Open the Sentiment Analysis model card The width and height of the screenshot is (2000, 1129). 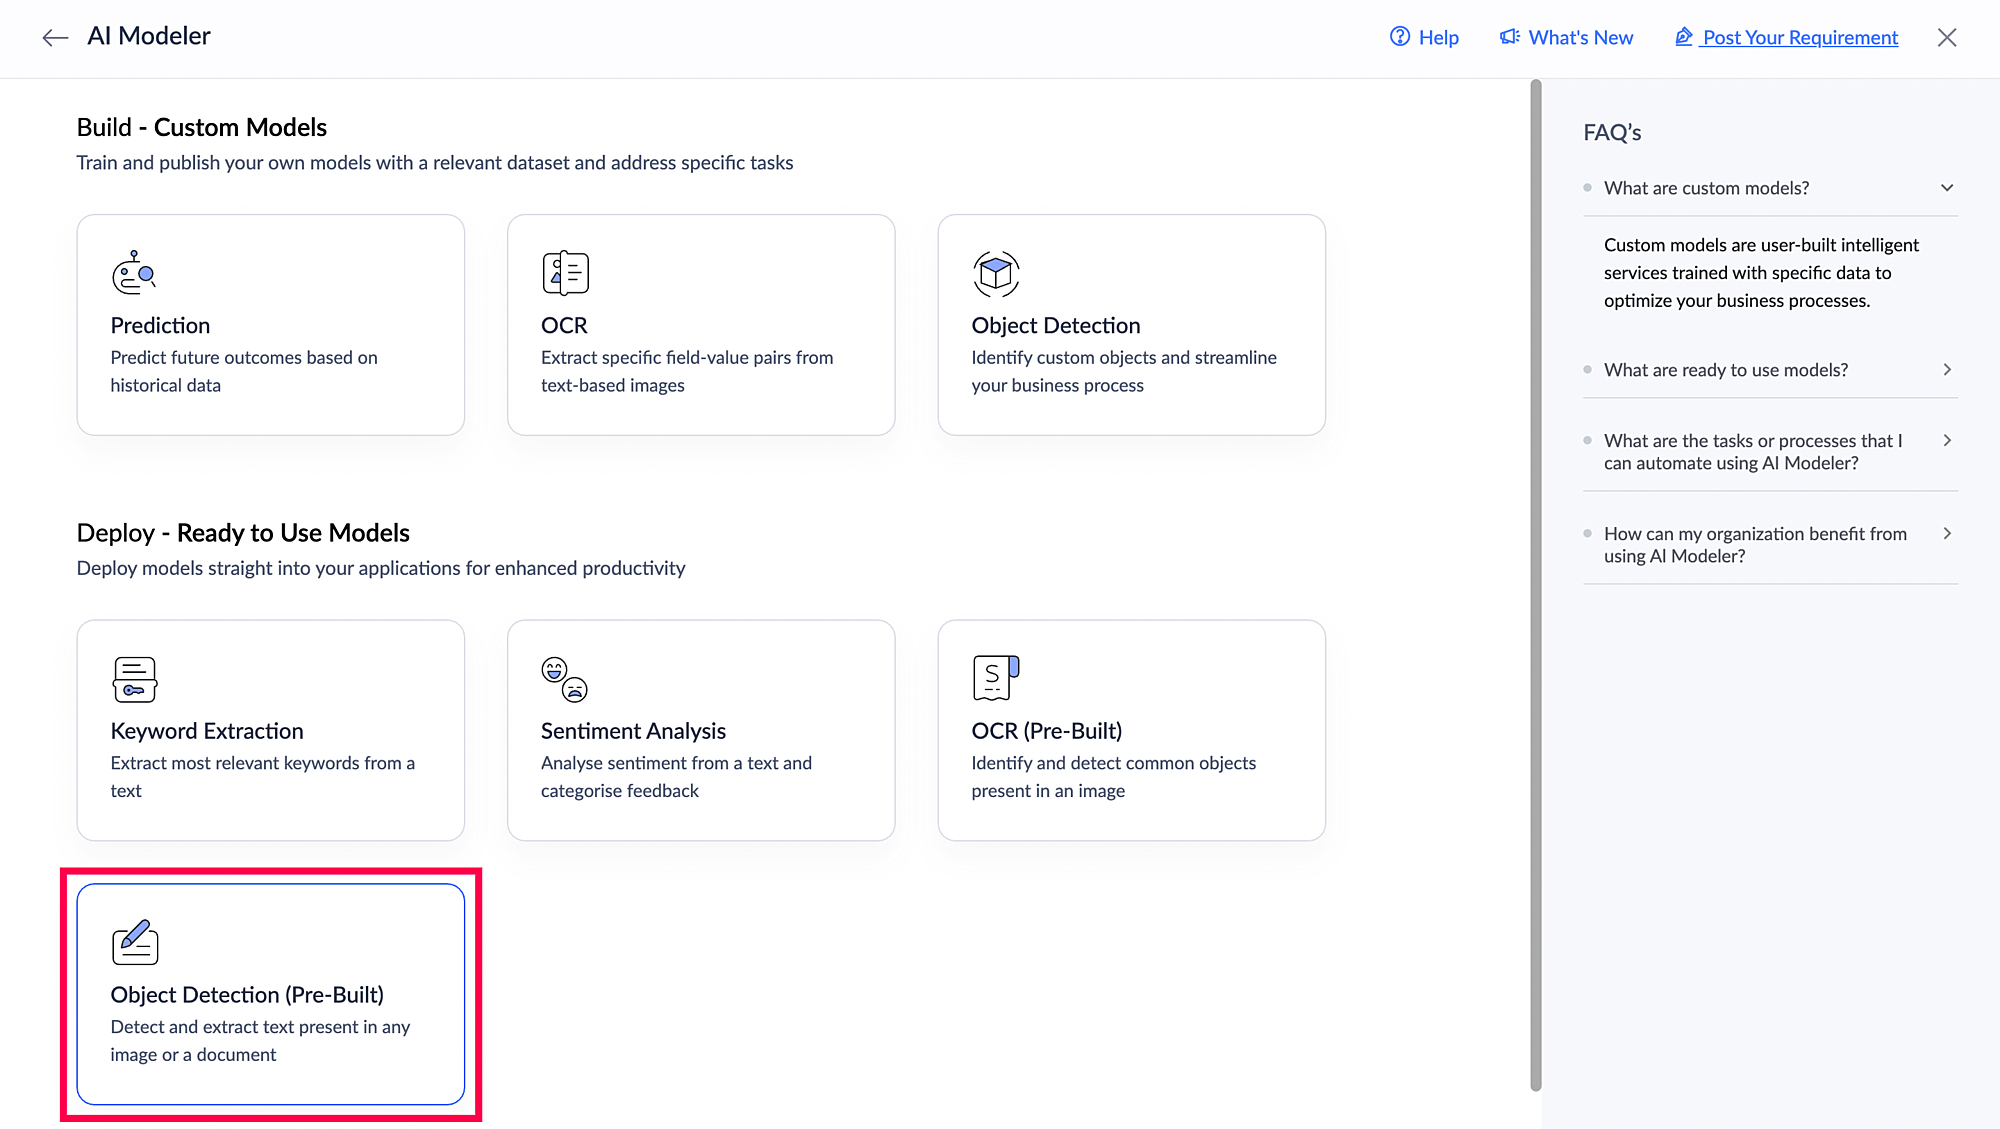(x=700, y=731)
